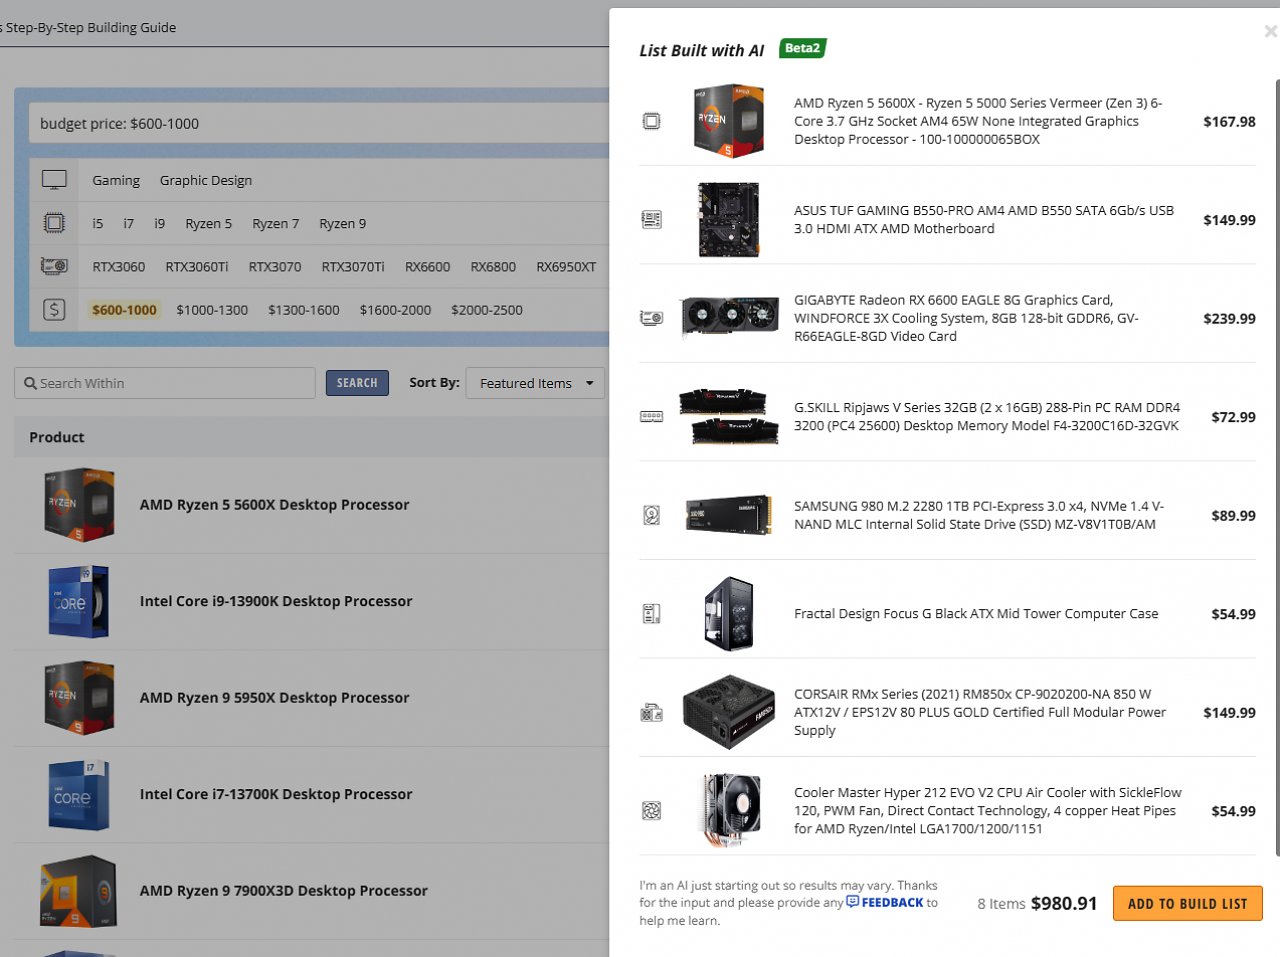Screen dimensions: 1280x957
Task: Open the Sort By Featured Items dropdown
Action: pos(535,383)
